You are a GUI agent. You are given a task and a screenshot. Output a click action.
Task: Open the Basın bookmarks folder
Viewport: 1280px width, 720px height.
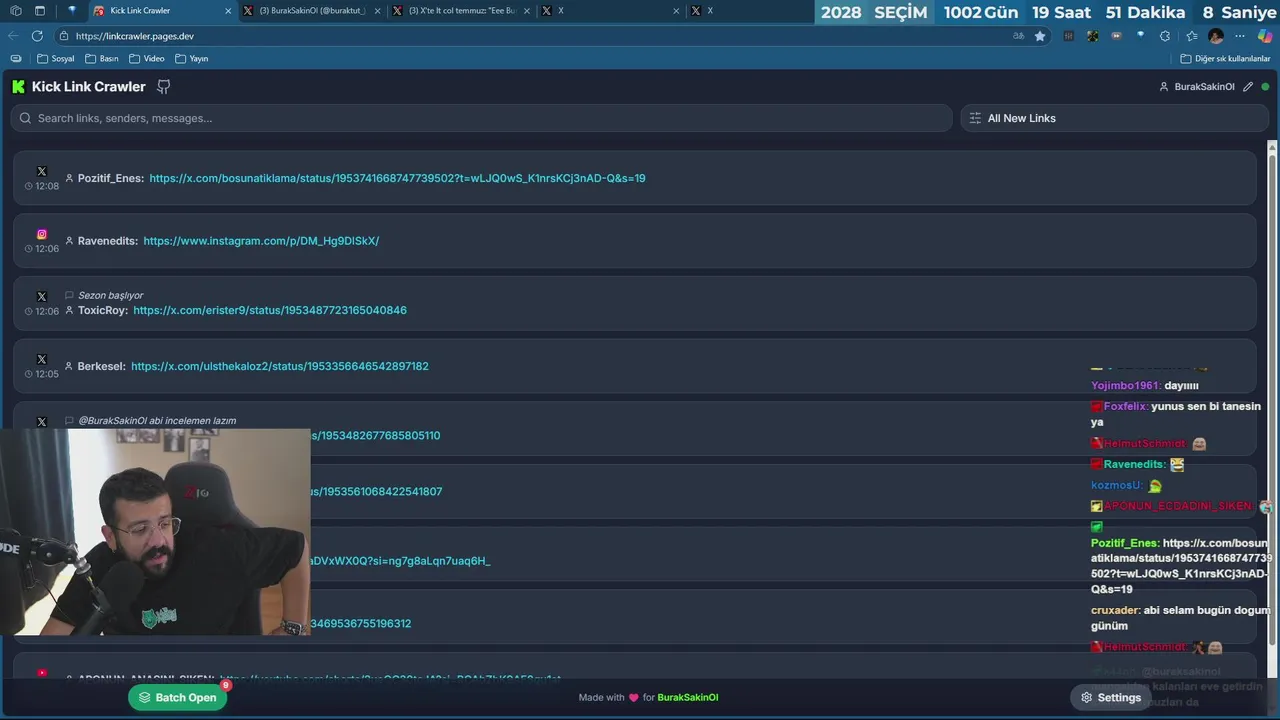coord(102,59)
